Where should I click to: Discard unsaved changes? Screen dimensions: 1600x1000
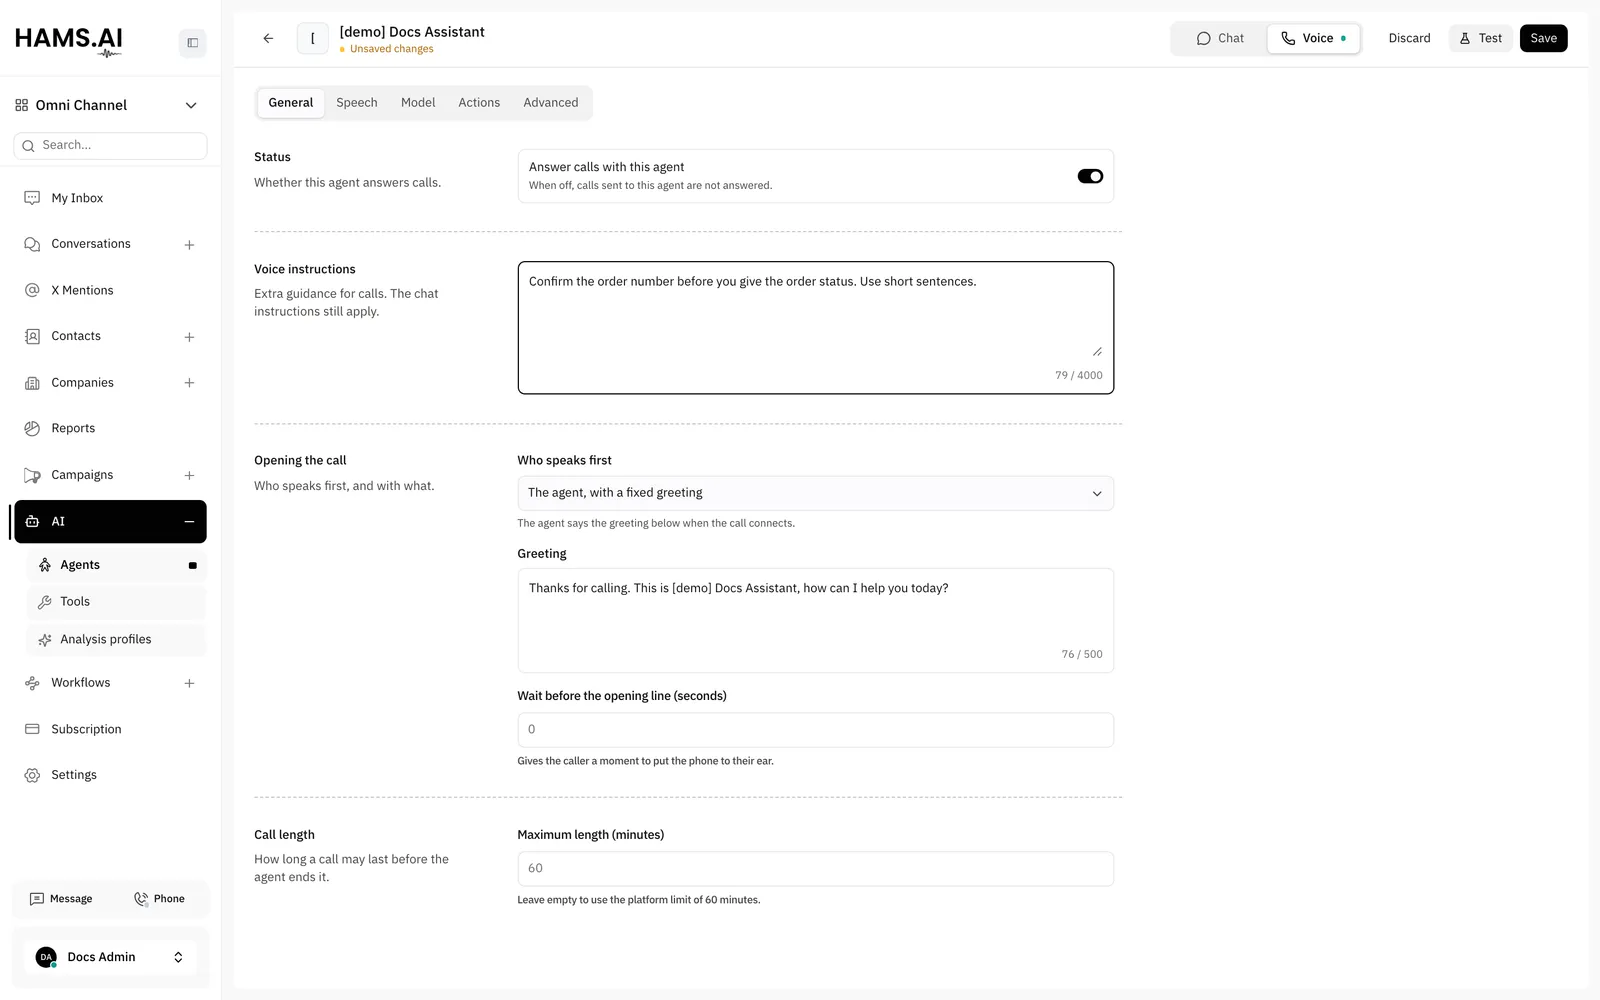pyautogui.click(x=1409, y=38)
